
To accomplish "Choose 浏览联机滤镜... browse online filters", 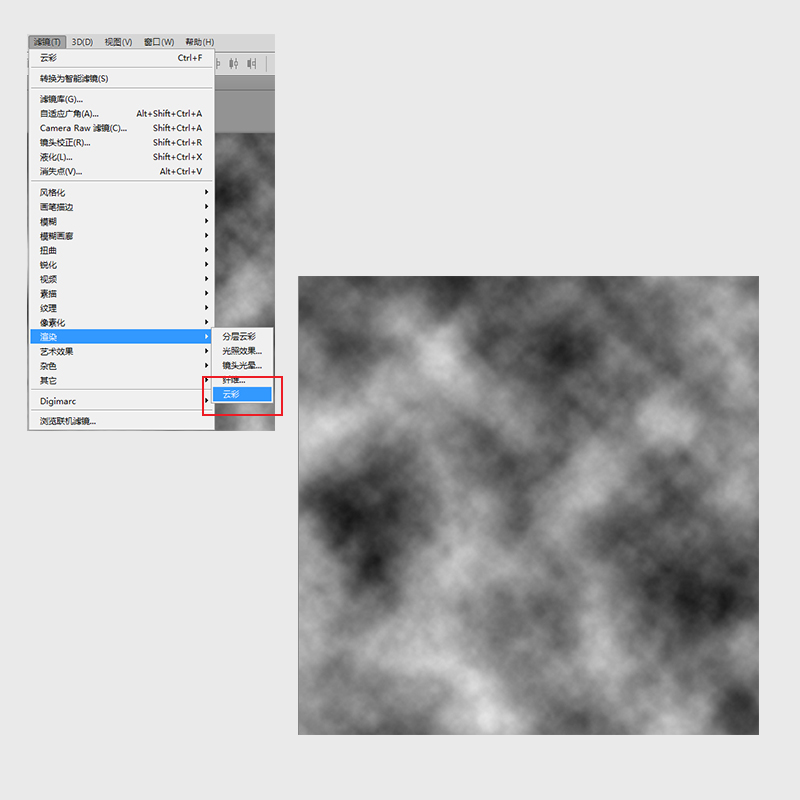I will (x=121, y=421).
